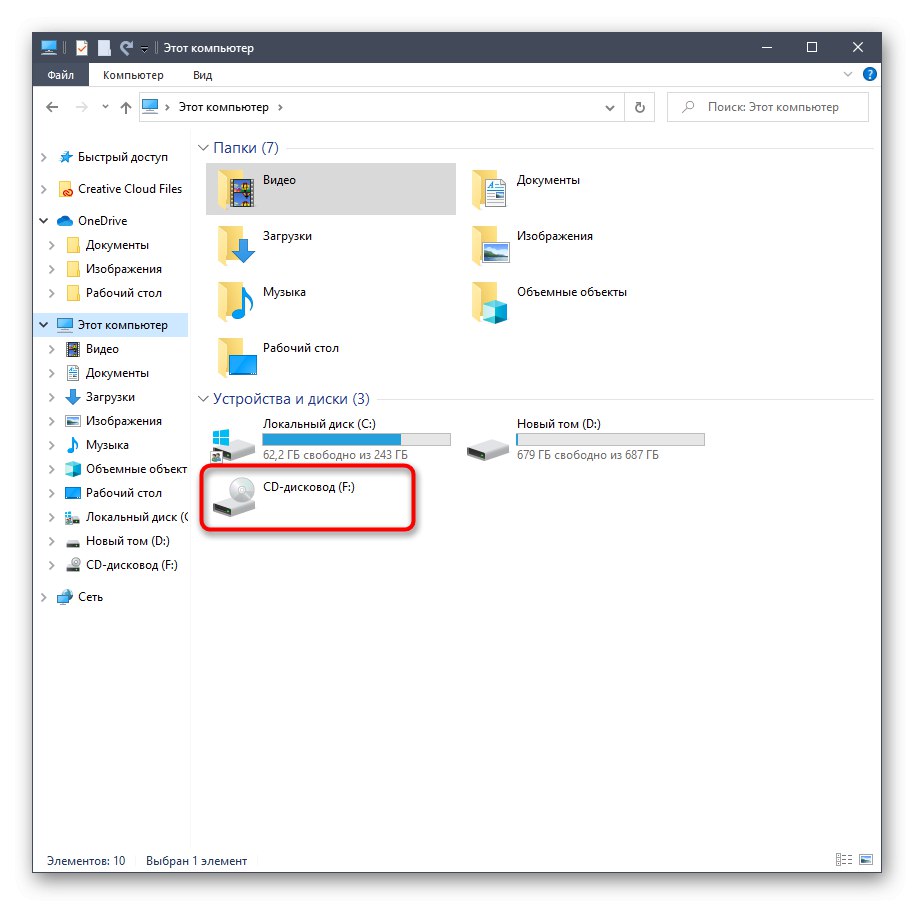Click breadcrumb arrow after Этот компьютер
The width and height of the screenshot is (914, 905).
click(280, 107)
